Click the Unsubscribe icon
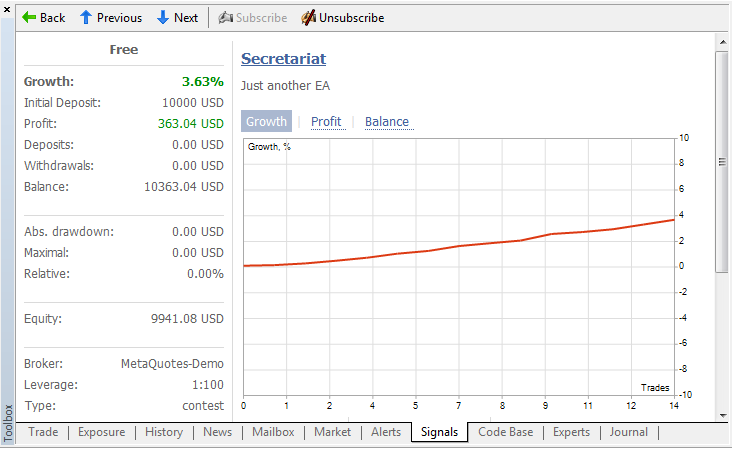732x449 pixels. point(309,18)
